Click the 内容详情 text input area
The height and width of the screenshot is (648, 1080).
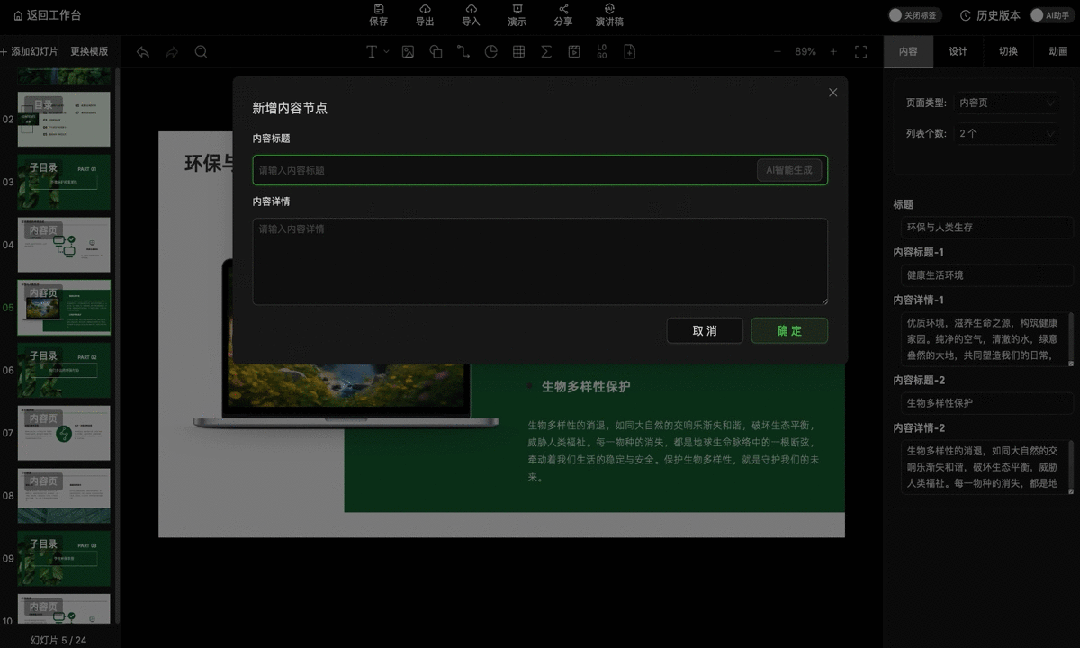pos(540,260)
